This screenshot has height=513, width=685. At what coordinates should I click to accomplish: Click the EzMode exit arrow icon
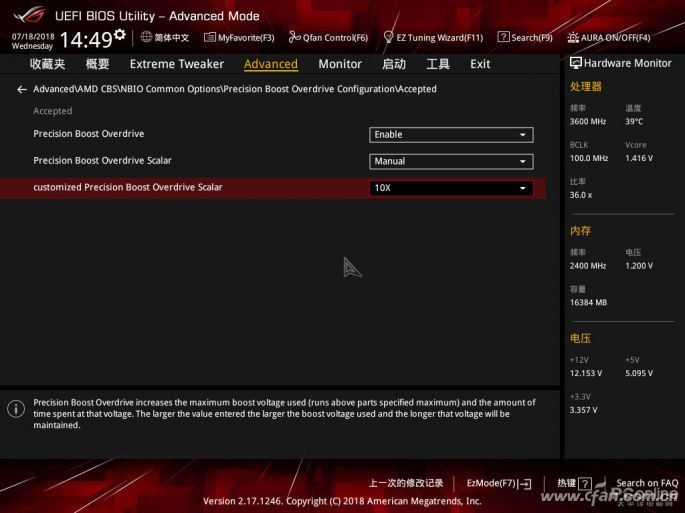(526, 484)
